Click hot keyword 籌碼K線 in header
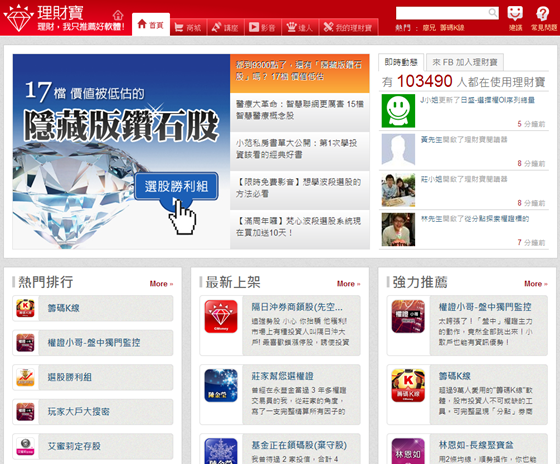Screen dimensions: 560x464 point(452,28)
